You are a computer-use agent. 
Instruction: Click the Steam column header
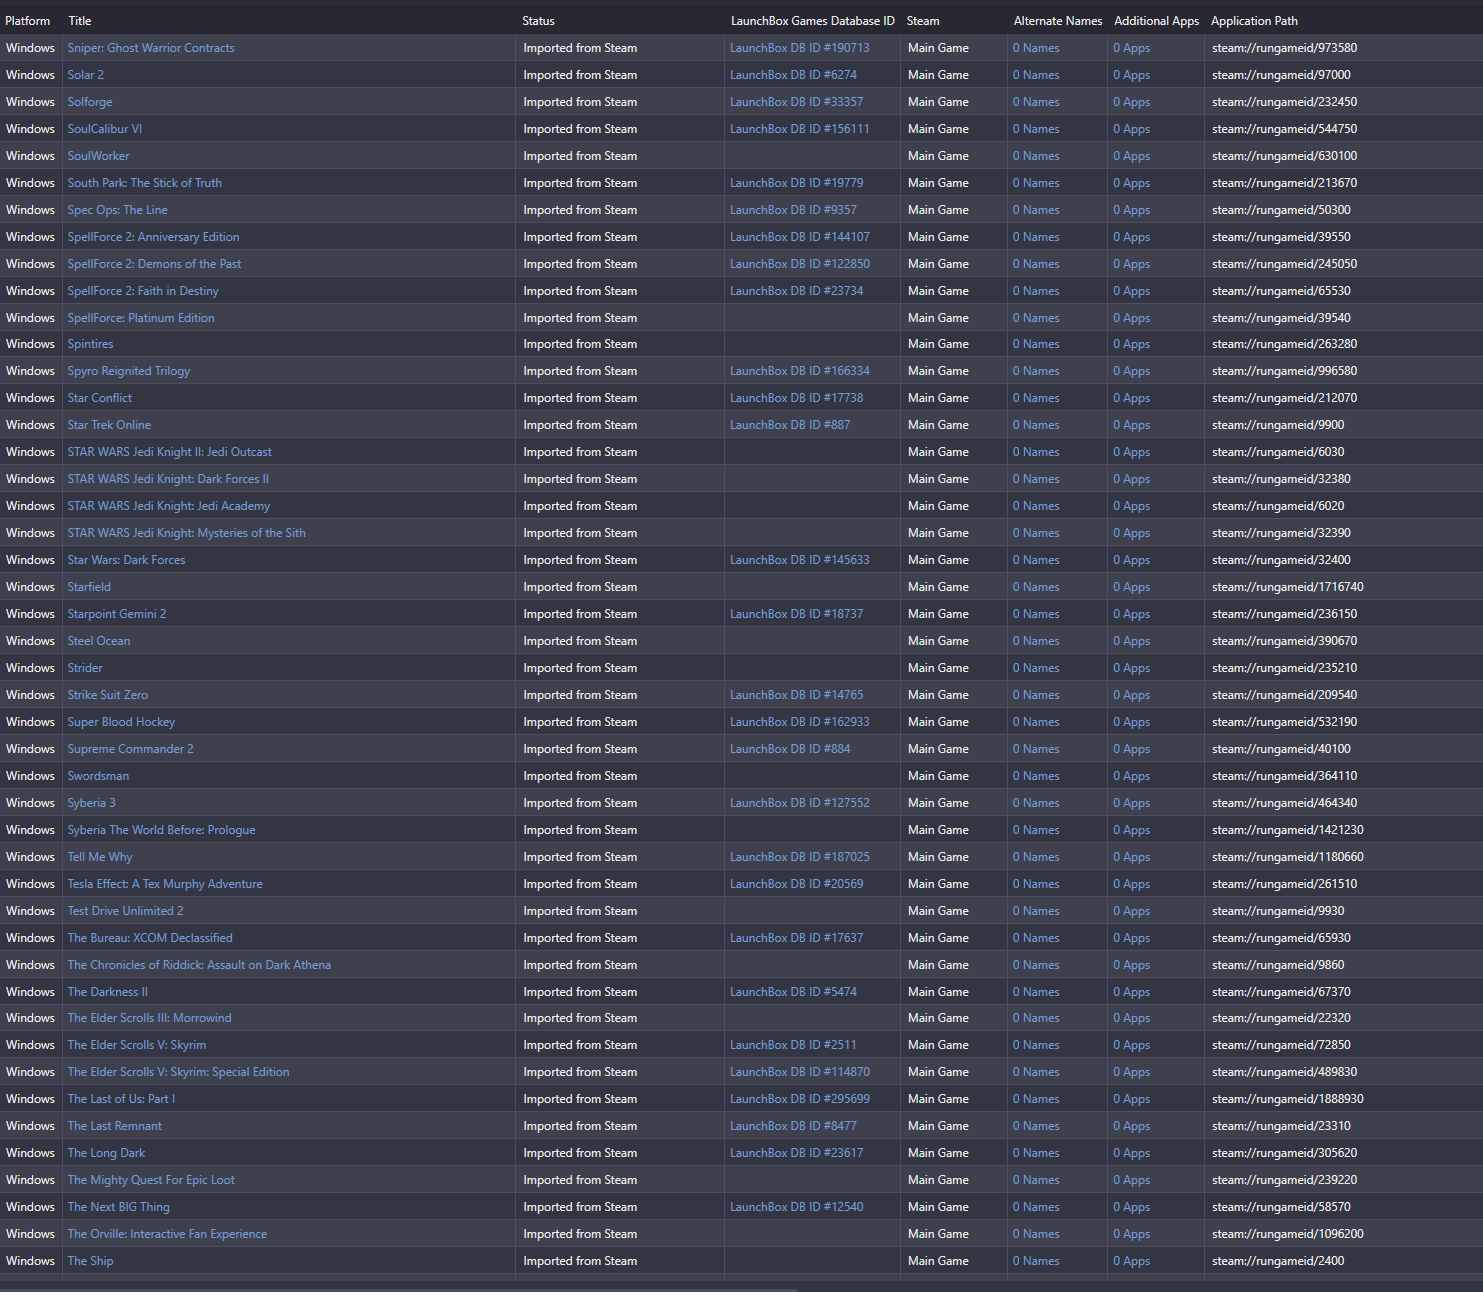pos(923,21)
